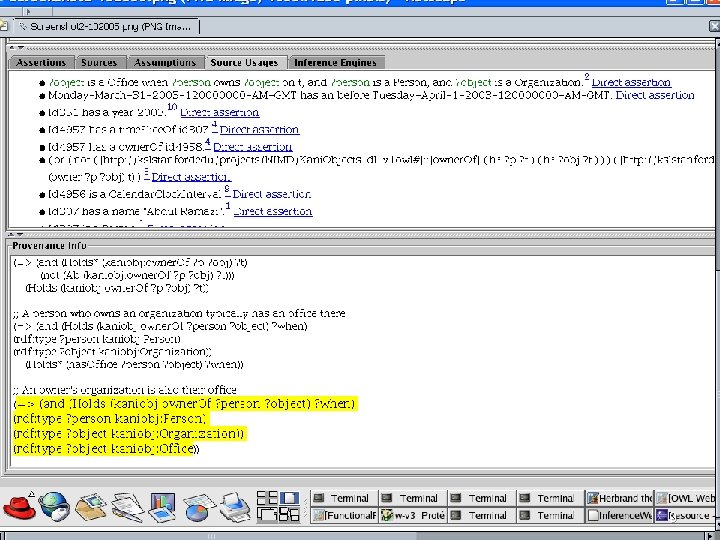
Task: Open Direct assertion link for ownerOf id4958 row
Action: coord(253,147)
